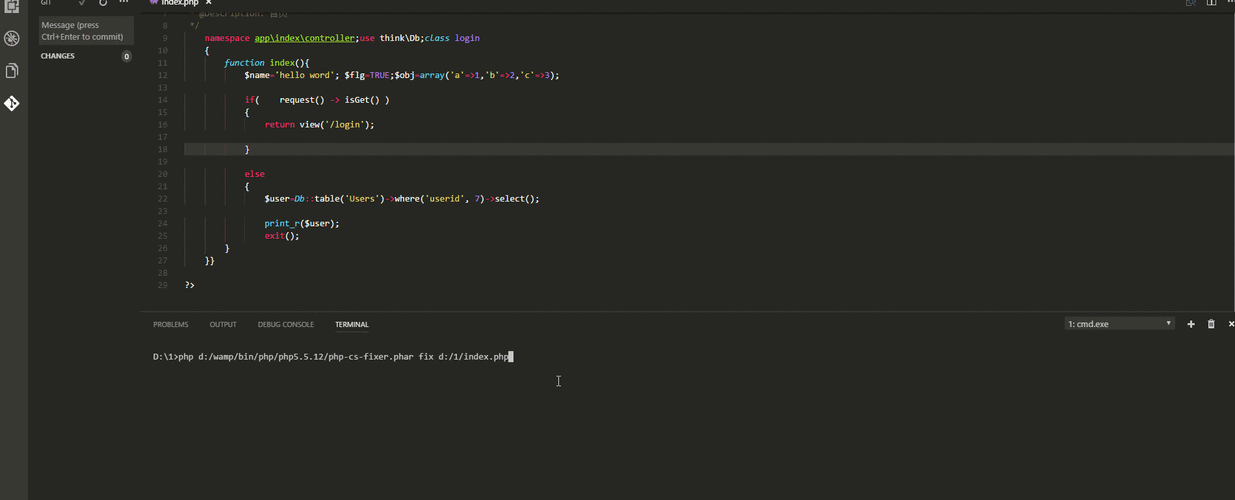Click the split editor icon
Viewport: 1235px width, 500px height.
1211,3
